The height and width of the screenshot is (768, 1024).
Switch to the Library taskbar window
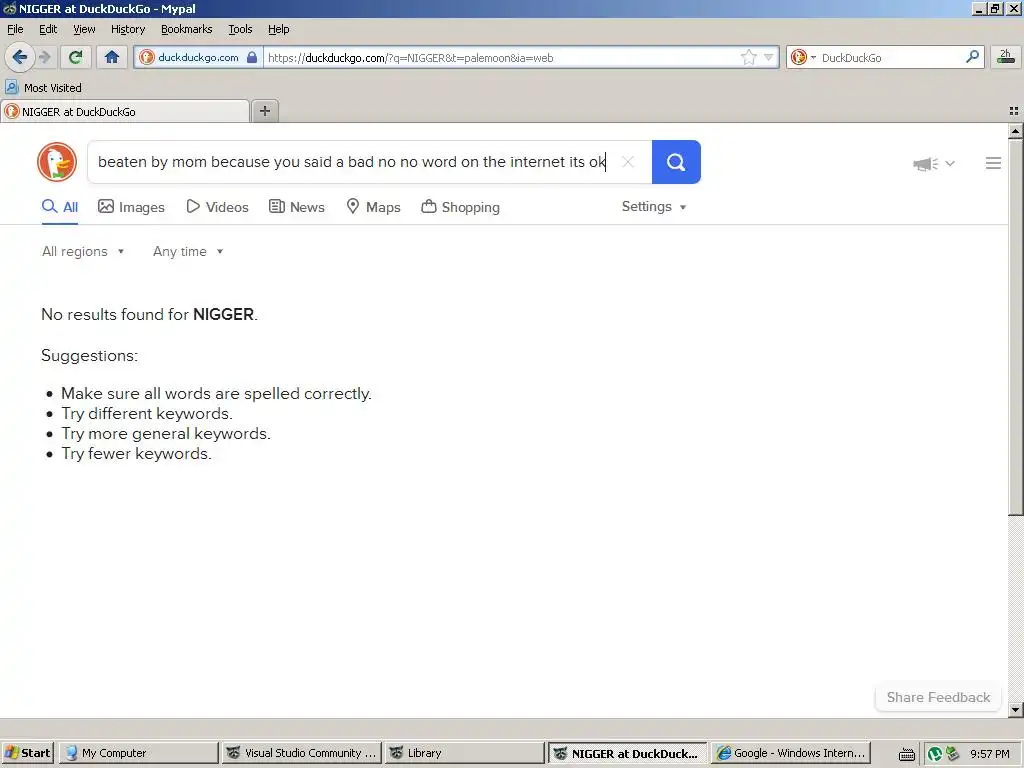(464, 753)
